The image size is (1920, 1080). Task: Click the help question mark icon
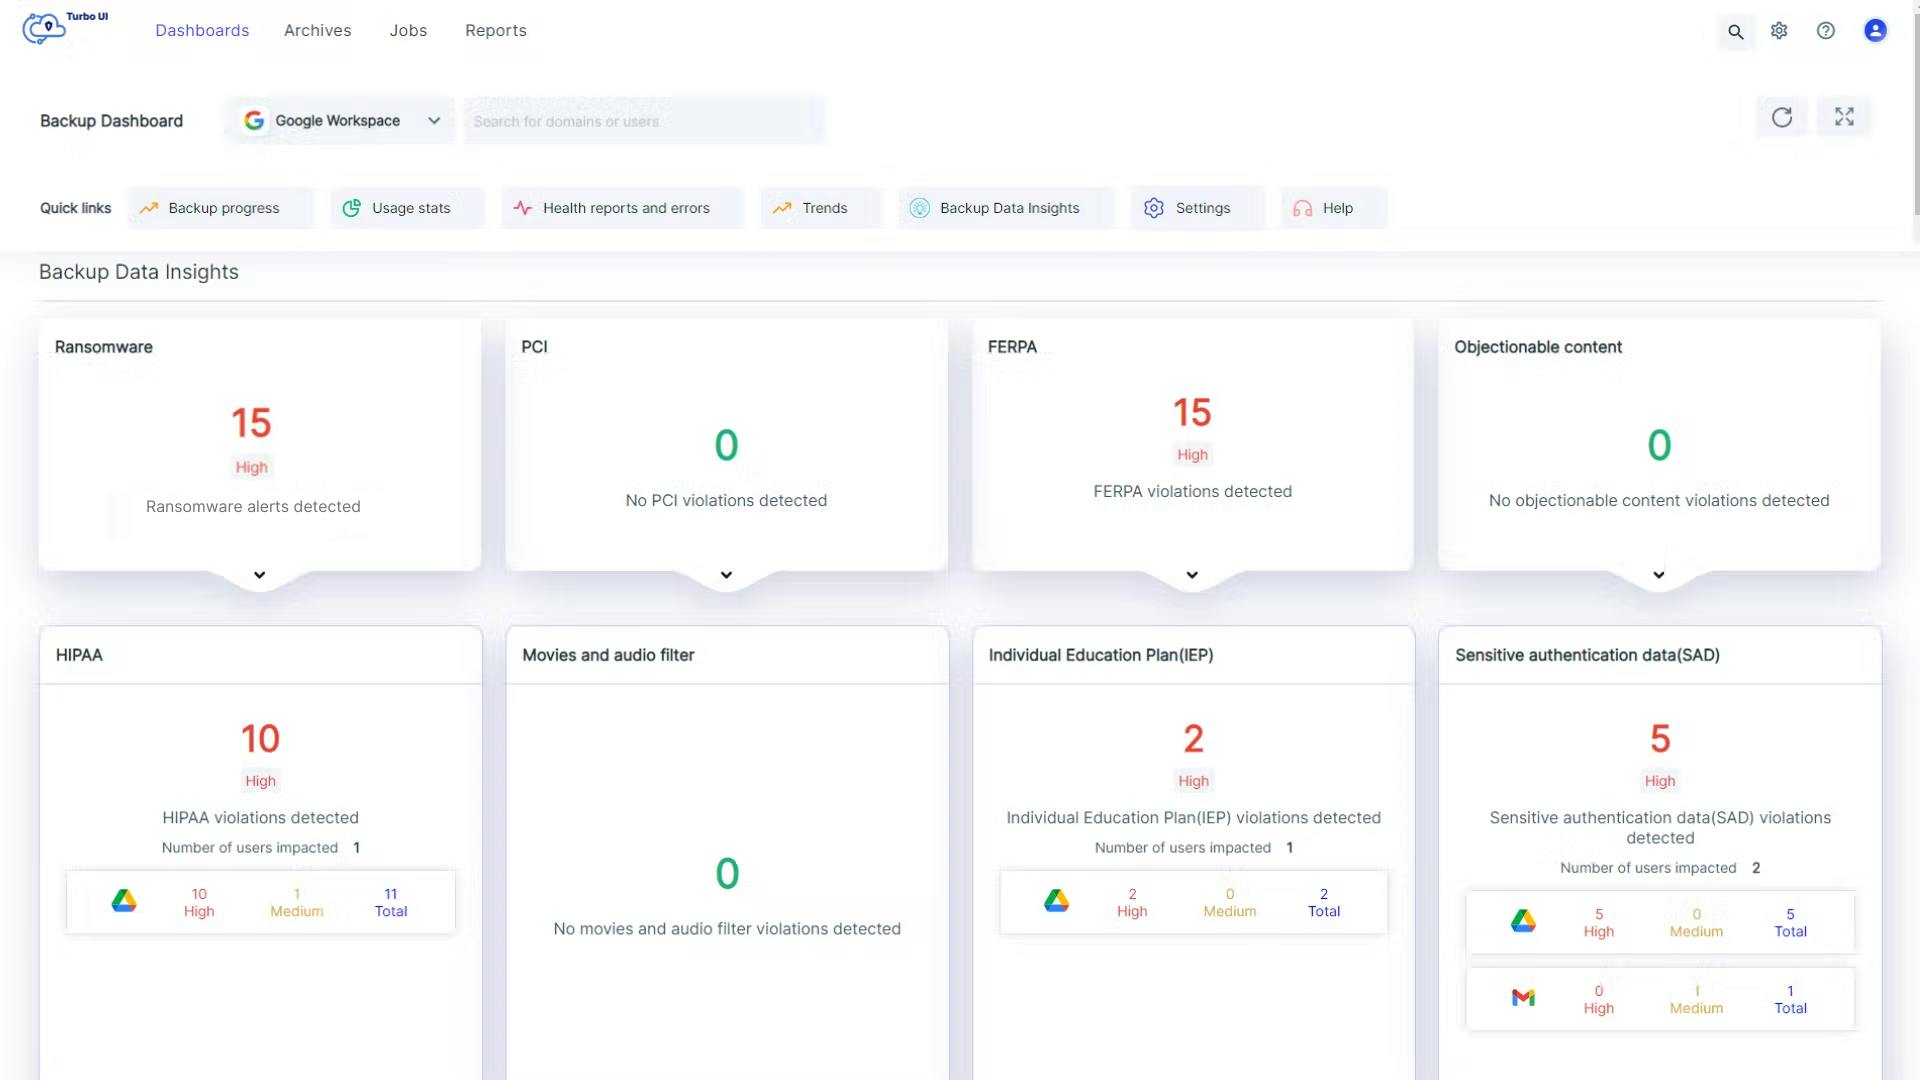tap(1826, 31)
